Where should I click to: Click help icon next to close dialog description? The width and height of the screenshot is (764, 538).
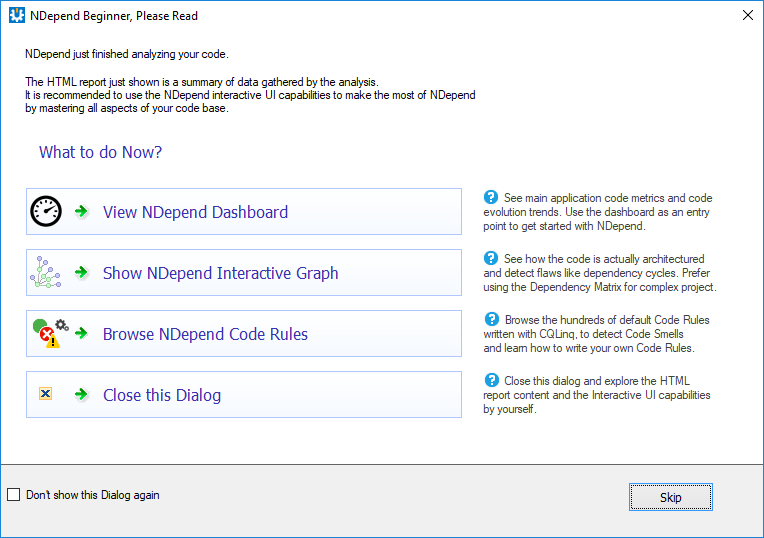click(x=492, y=380)
